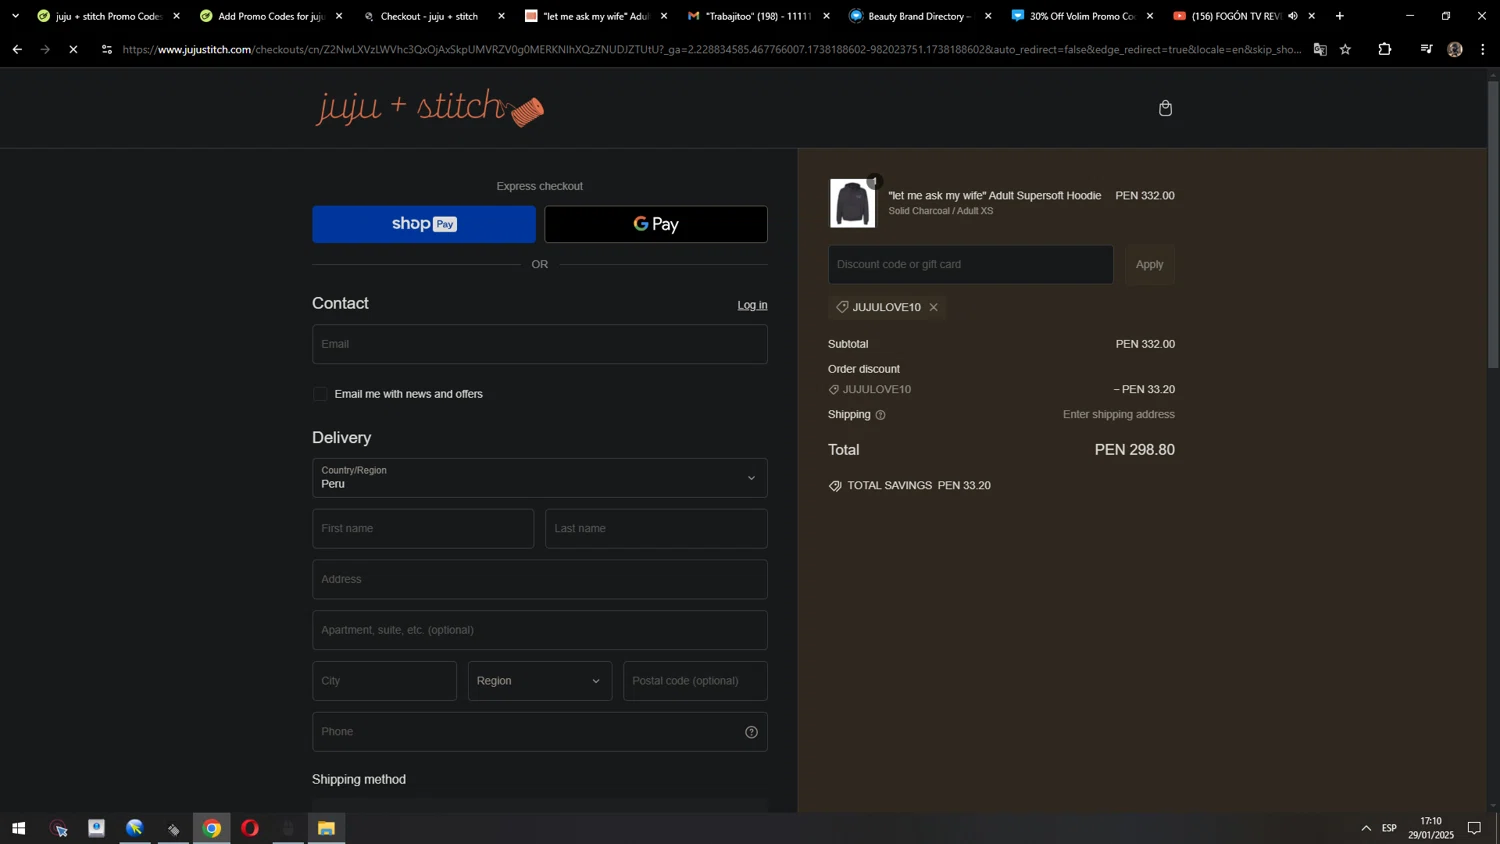Open the tab search dropdown arrow
The image size is (1500, 844).
15,16
